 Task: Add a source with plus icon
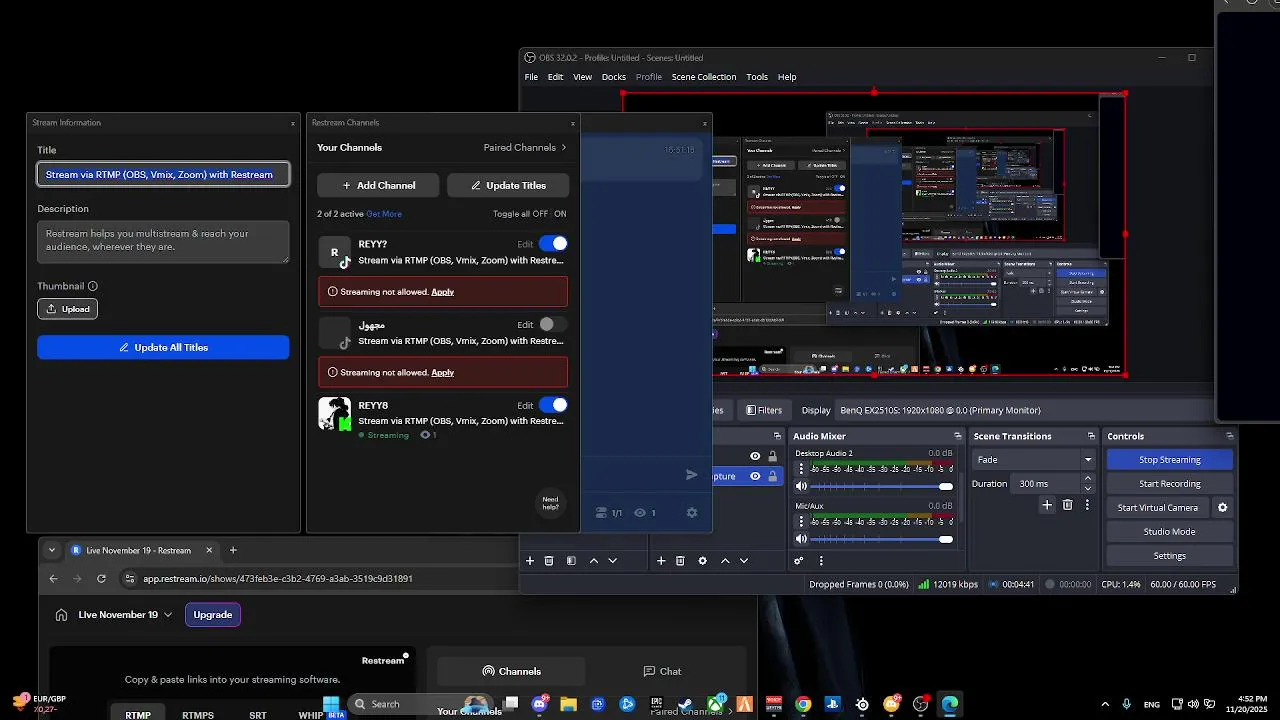point(661,561)
